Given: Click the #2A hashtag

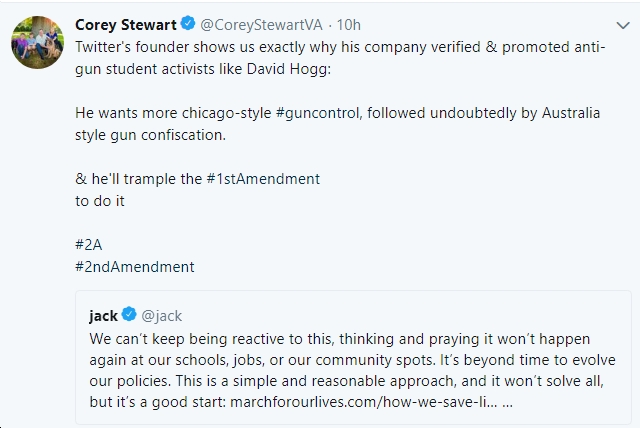Looking at the screenshot, I should pyautogui.click(x=89, y=245).
